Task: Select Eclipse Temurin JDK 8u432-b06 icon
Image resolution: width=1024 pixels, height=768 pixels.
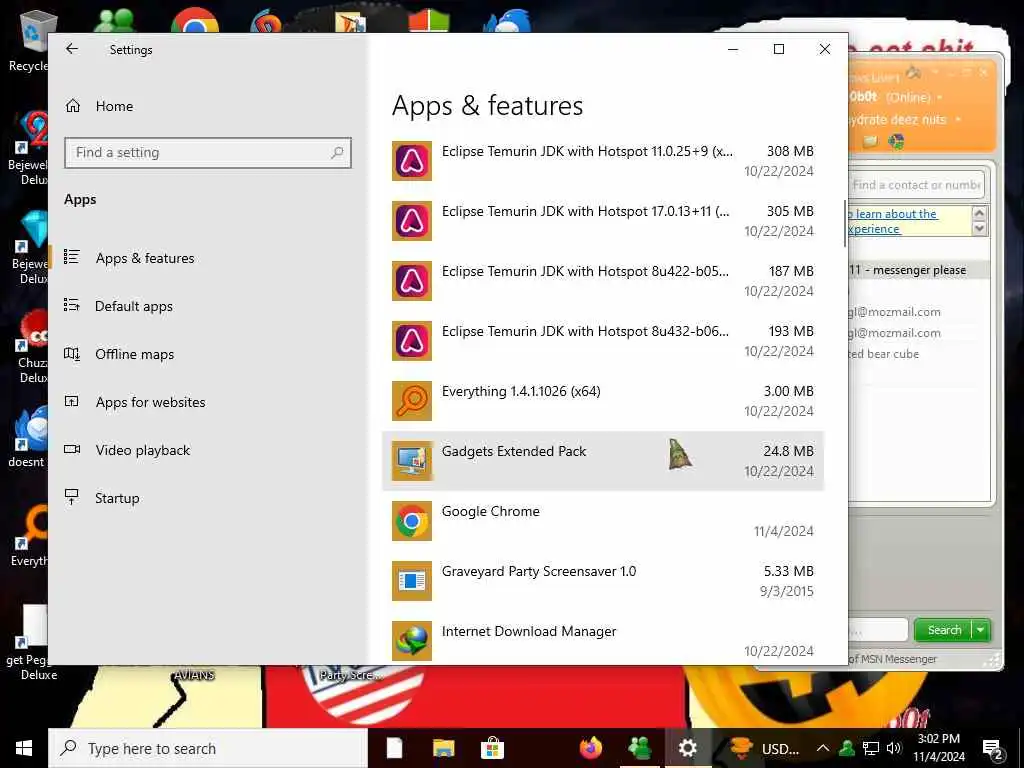Action: click(x=411, y=341)
